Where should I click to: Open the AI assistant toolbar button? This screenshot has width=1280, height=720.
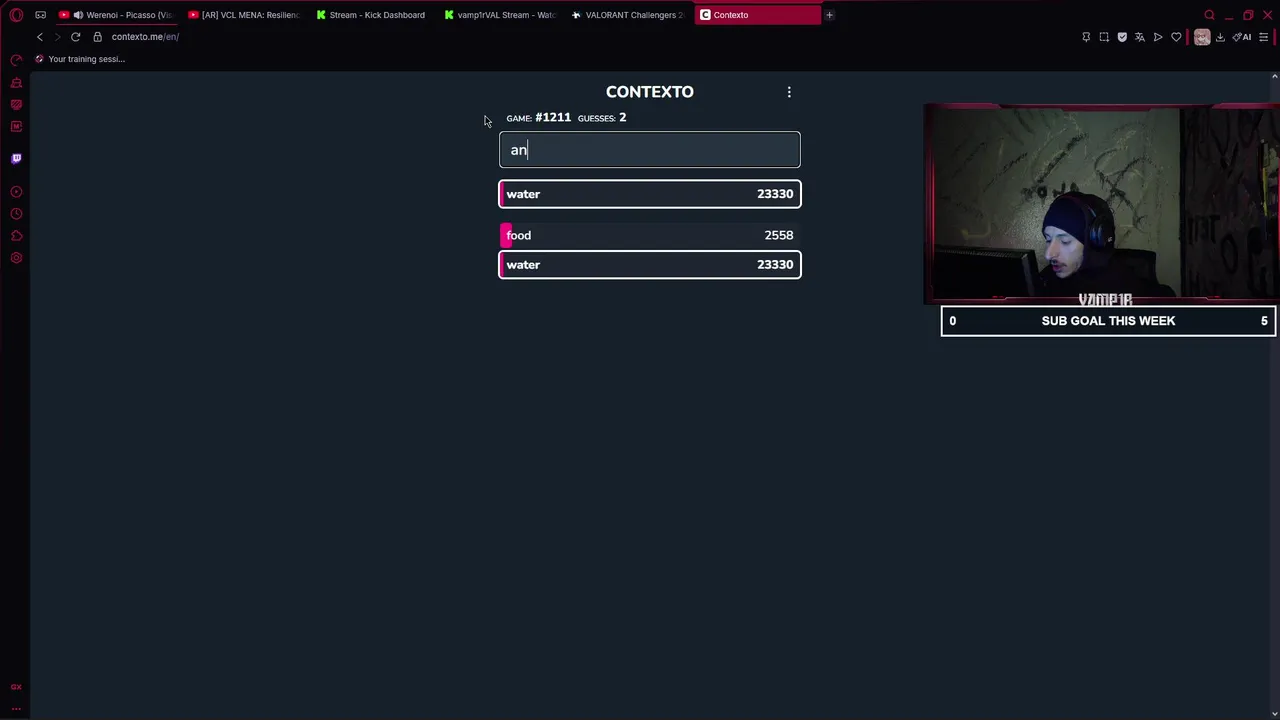point(1242,37)
